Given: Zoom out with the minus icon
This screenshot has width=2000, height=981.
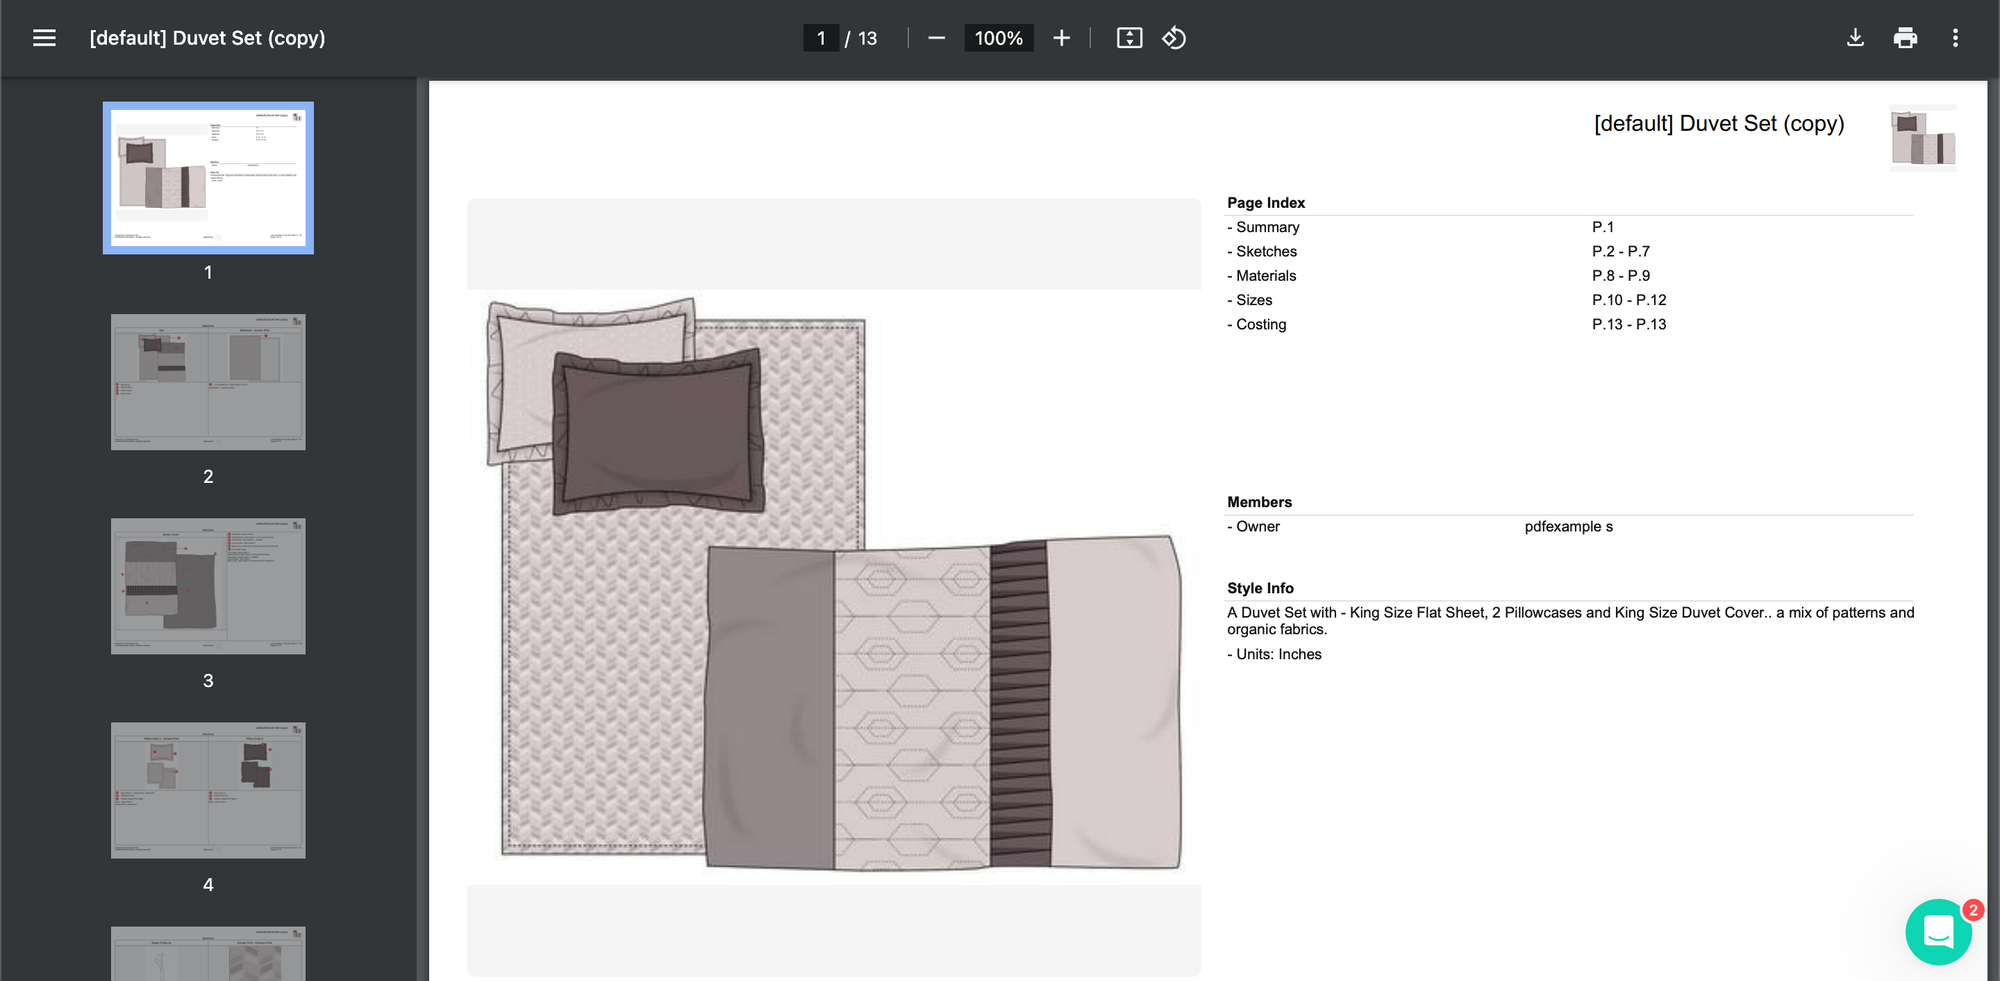Looking at the screenshot, I should pos(936,38).
